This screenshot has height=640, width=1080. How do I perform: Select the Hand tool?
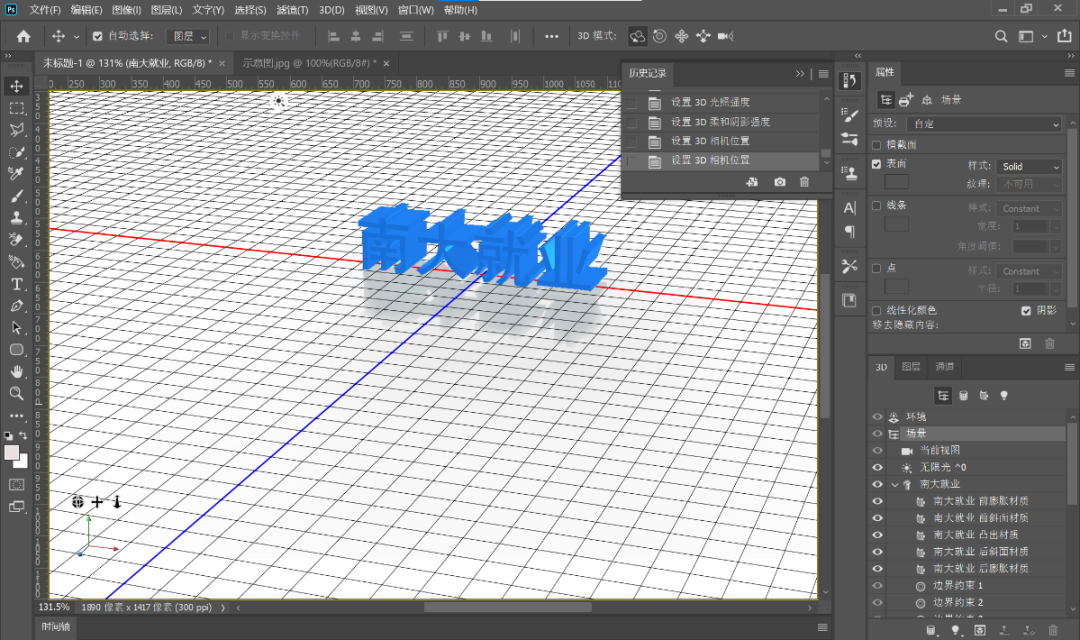[x=17, y=372]
